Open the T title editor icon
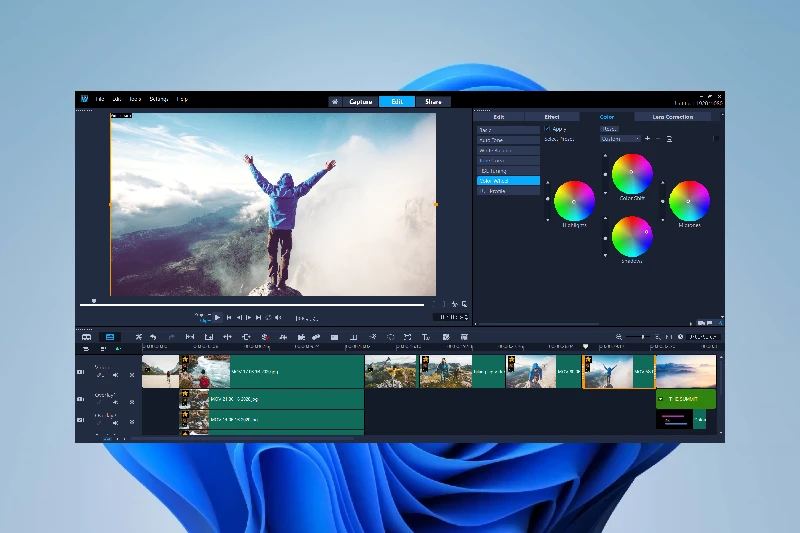Viewport: 800px width, 533px height. click(x=426, y=337)
